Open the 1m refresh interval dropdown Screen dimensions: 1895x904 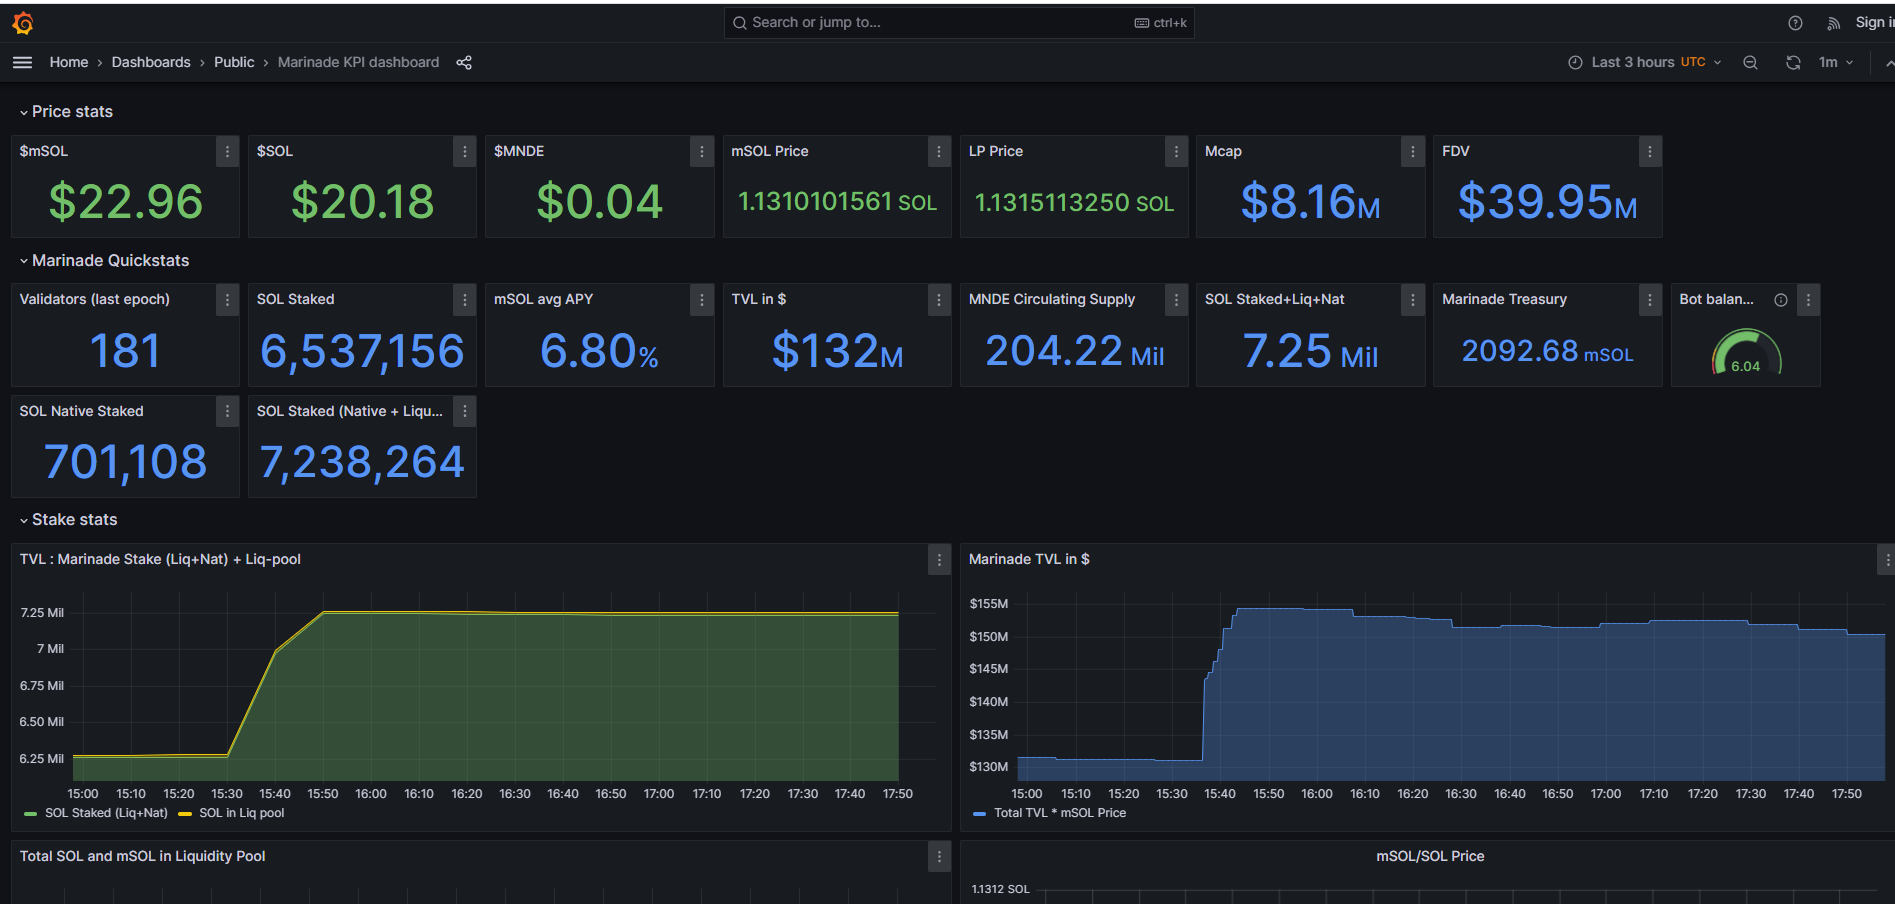[1836, 62]
